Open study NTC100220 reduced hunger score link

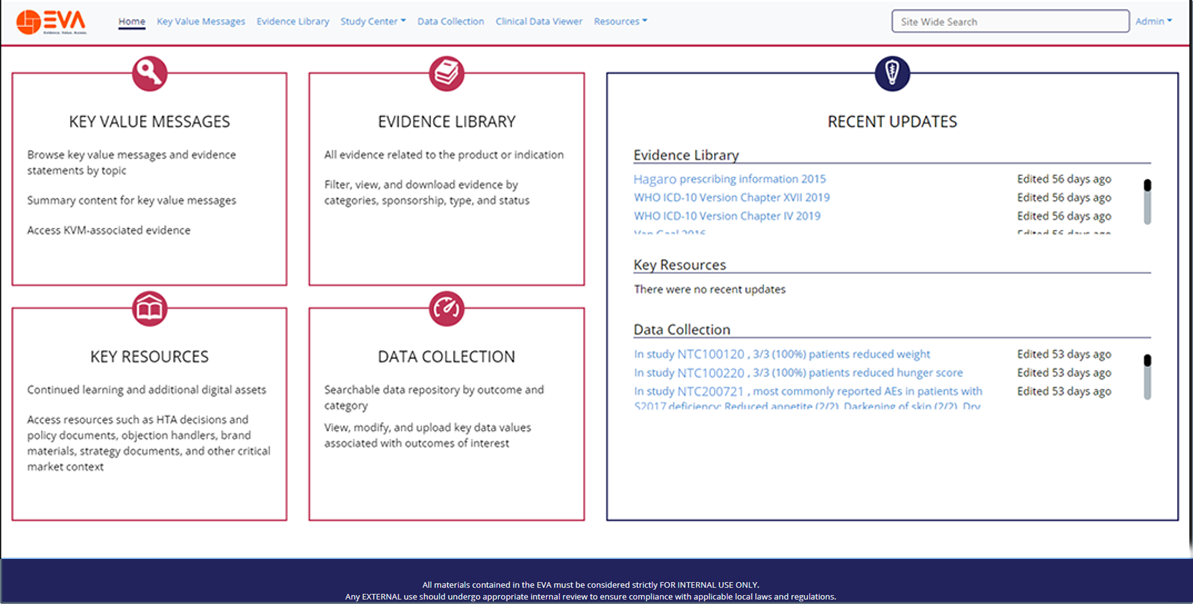tap(798, 372)
